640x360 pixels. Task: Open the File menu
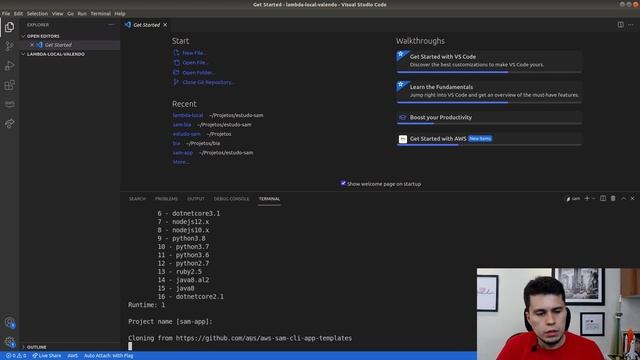[x=6, y=13]
